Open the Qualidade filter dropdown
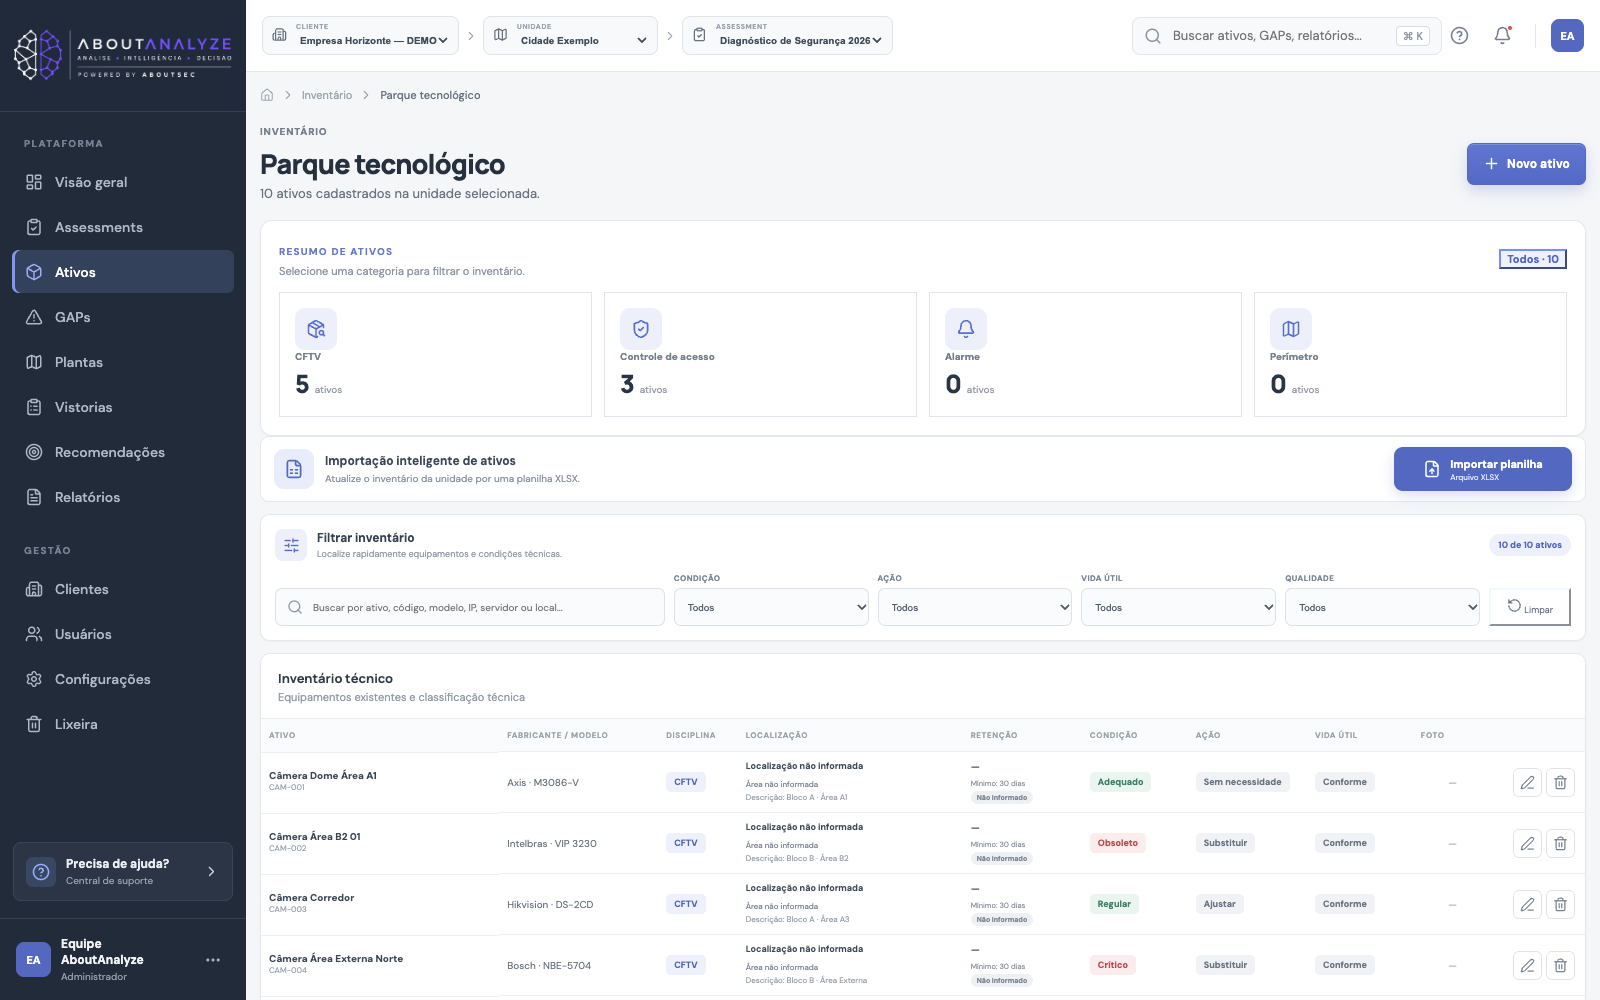 [x=1382, y=607]
